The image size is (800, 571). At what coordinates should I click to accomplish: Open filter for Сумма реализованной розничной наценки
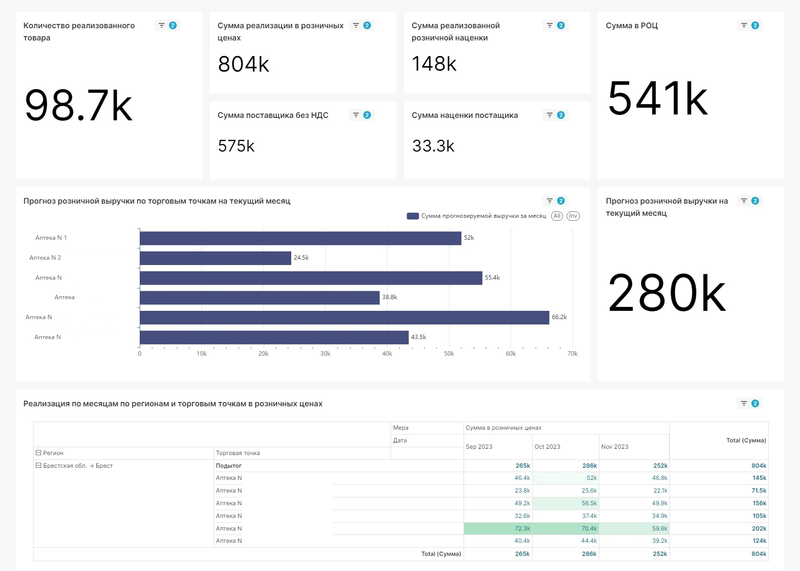549,25
